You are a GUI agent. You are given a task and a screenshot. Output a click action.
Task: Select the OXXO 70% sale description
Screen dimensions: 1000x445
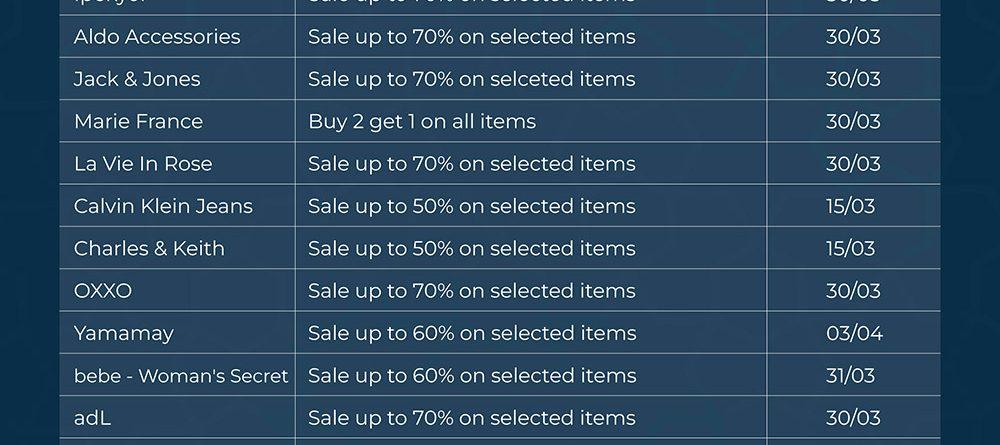(x=472, y=291)
